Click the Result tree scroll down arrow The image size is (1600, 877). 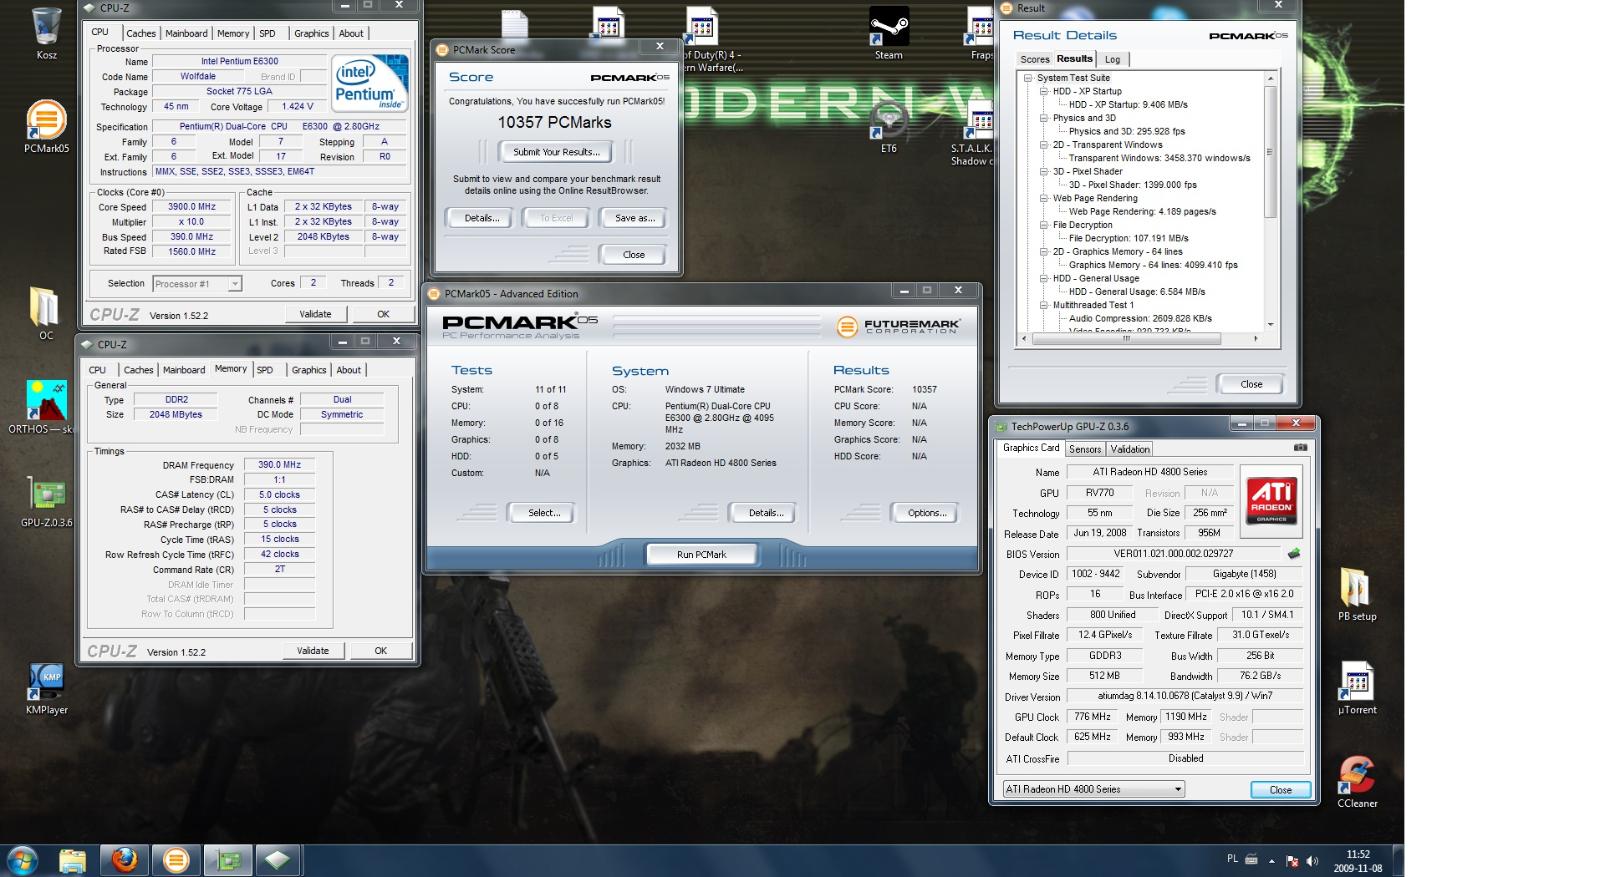point(1270,324)
